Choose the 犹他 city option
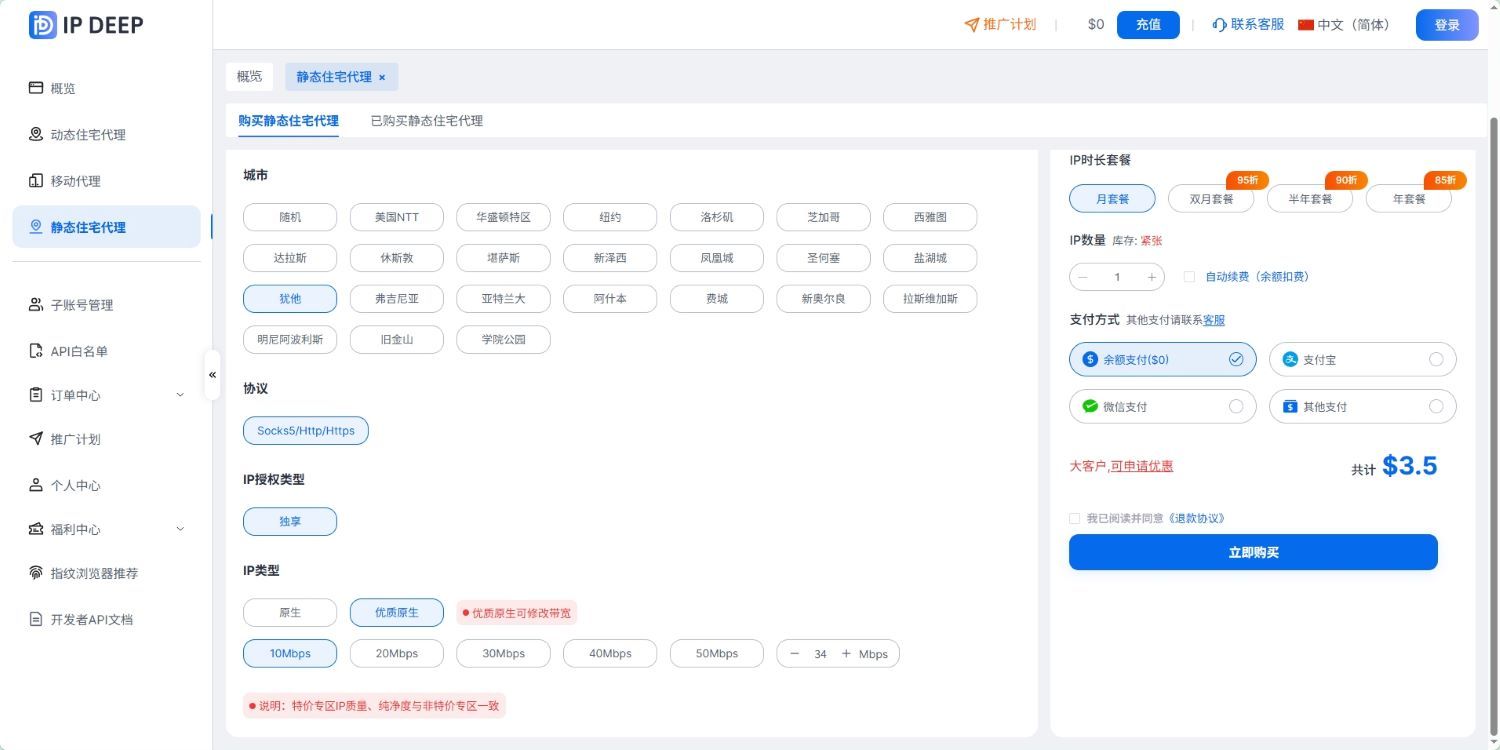Screen dimensions: 1500x750 290,298
